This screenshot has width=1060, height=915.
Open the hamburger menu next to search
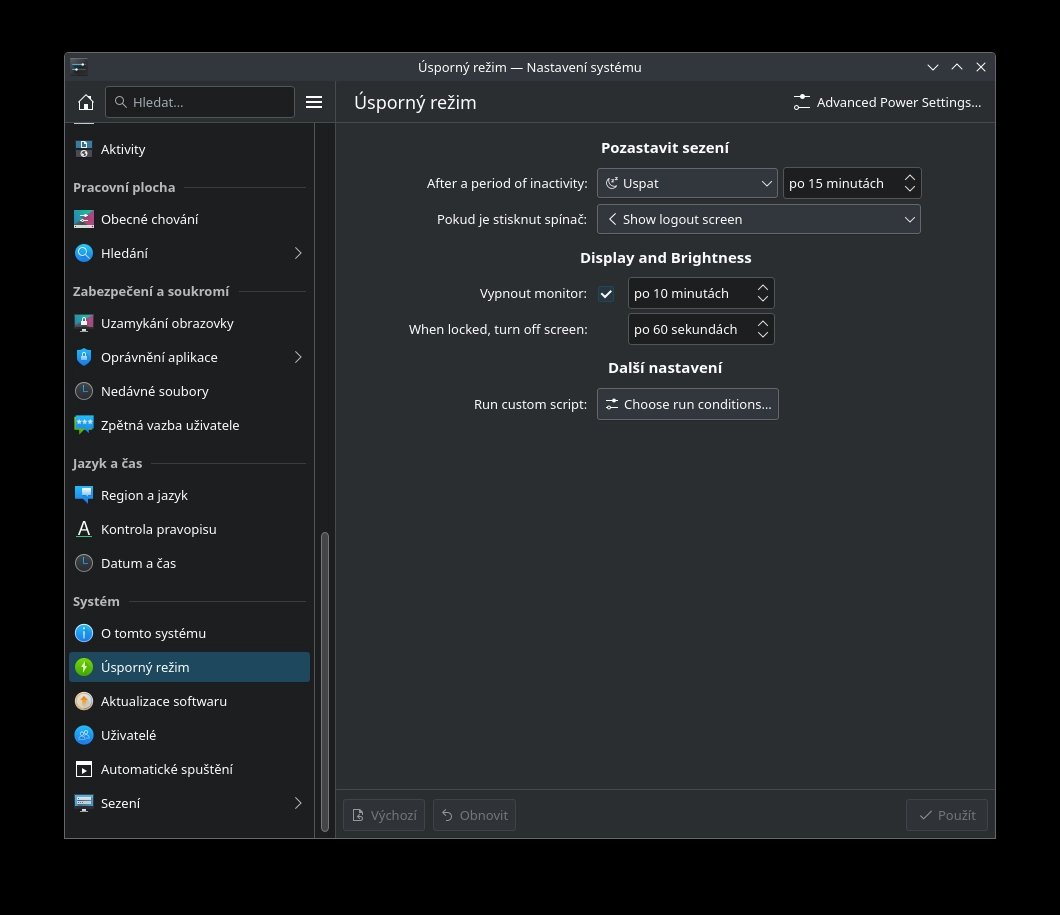(x=314, y=102)
